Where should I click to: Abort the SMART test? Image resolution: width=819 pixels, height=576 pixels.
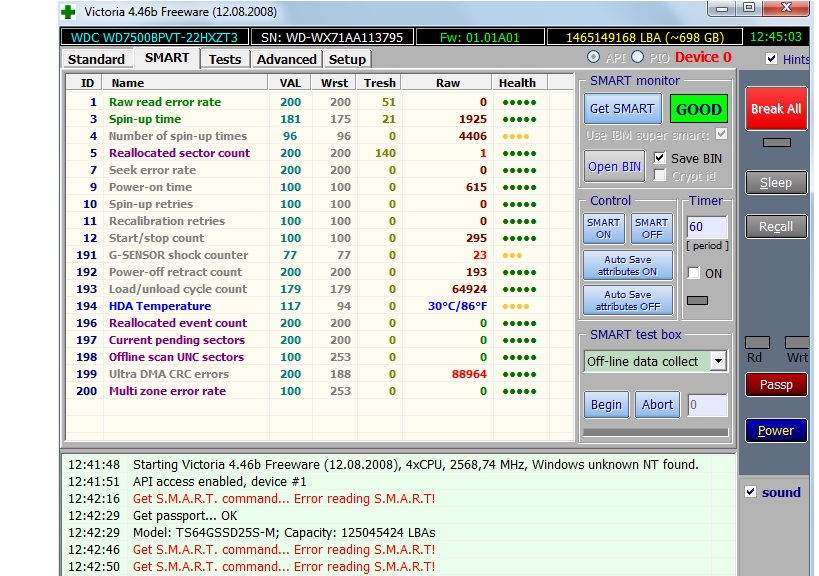point(657,405)
